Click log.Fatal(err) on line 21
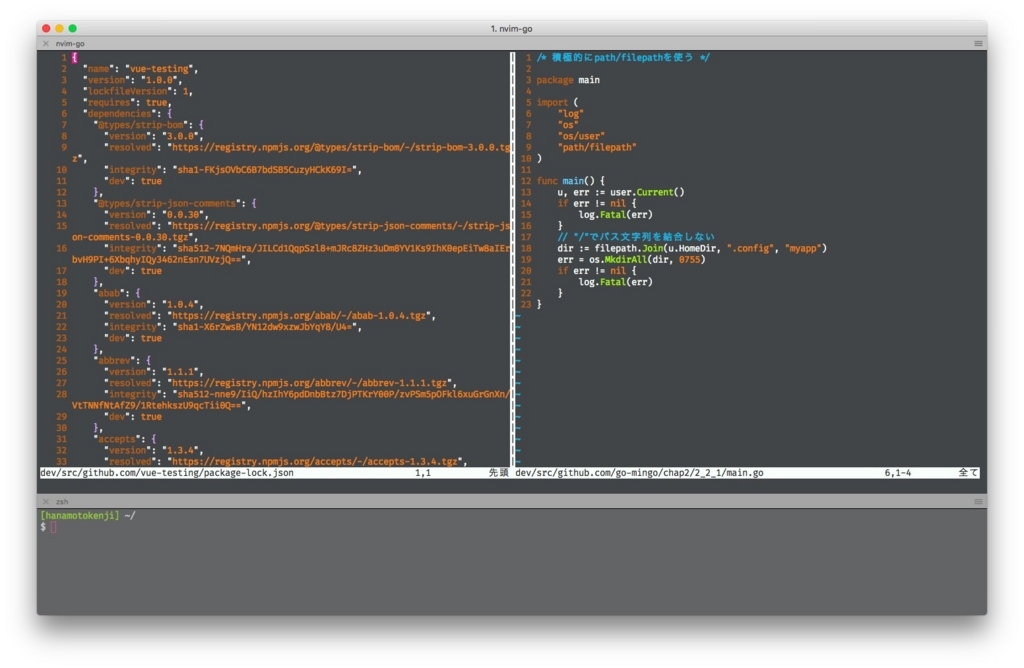 (x=616, y=282)
